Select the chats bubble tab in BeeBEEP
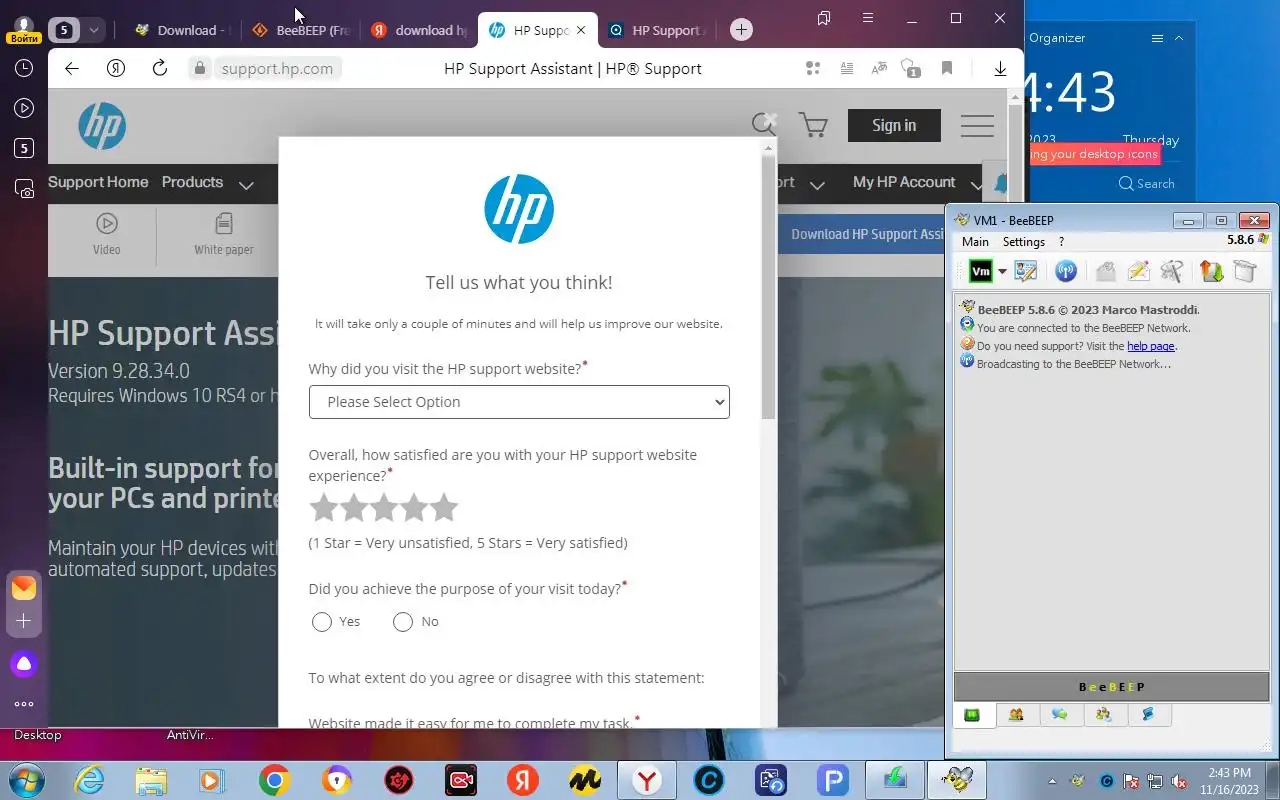This screenshot has height=800, width=1280. 1060,715
